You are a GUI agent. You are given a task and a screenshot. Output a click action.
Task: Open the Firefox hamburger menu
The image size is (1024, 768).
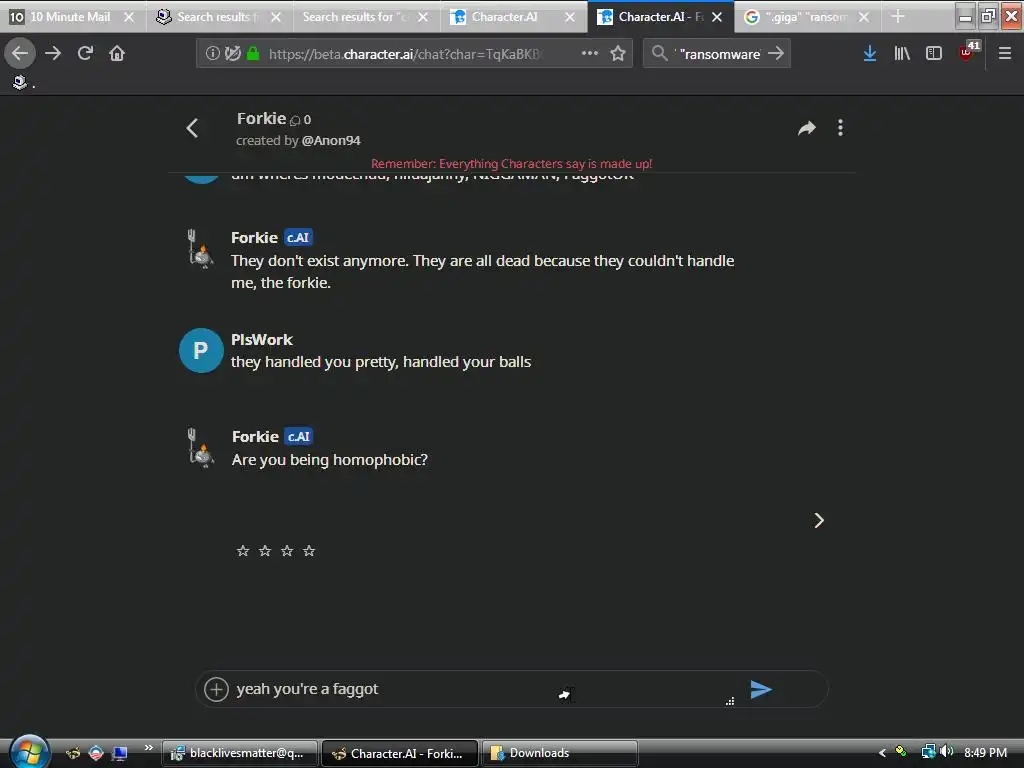click(1004, 54)
